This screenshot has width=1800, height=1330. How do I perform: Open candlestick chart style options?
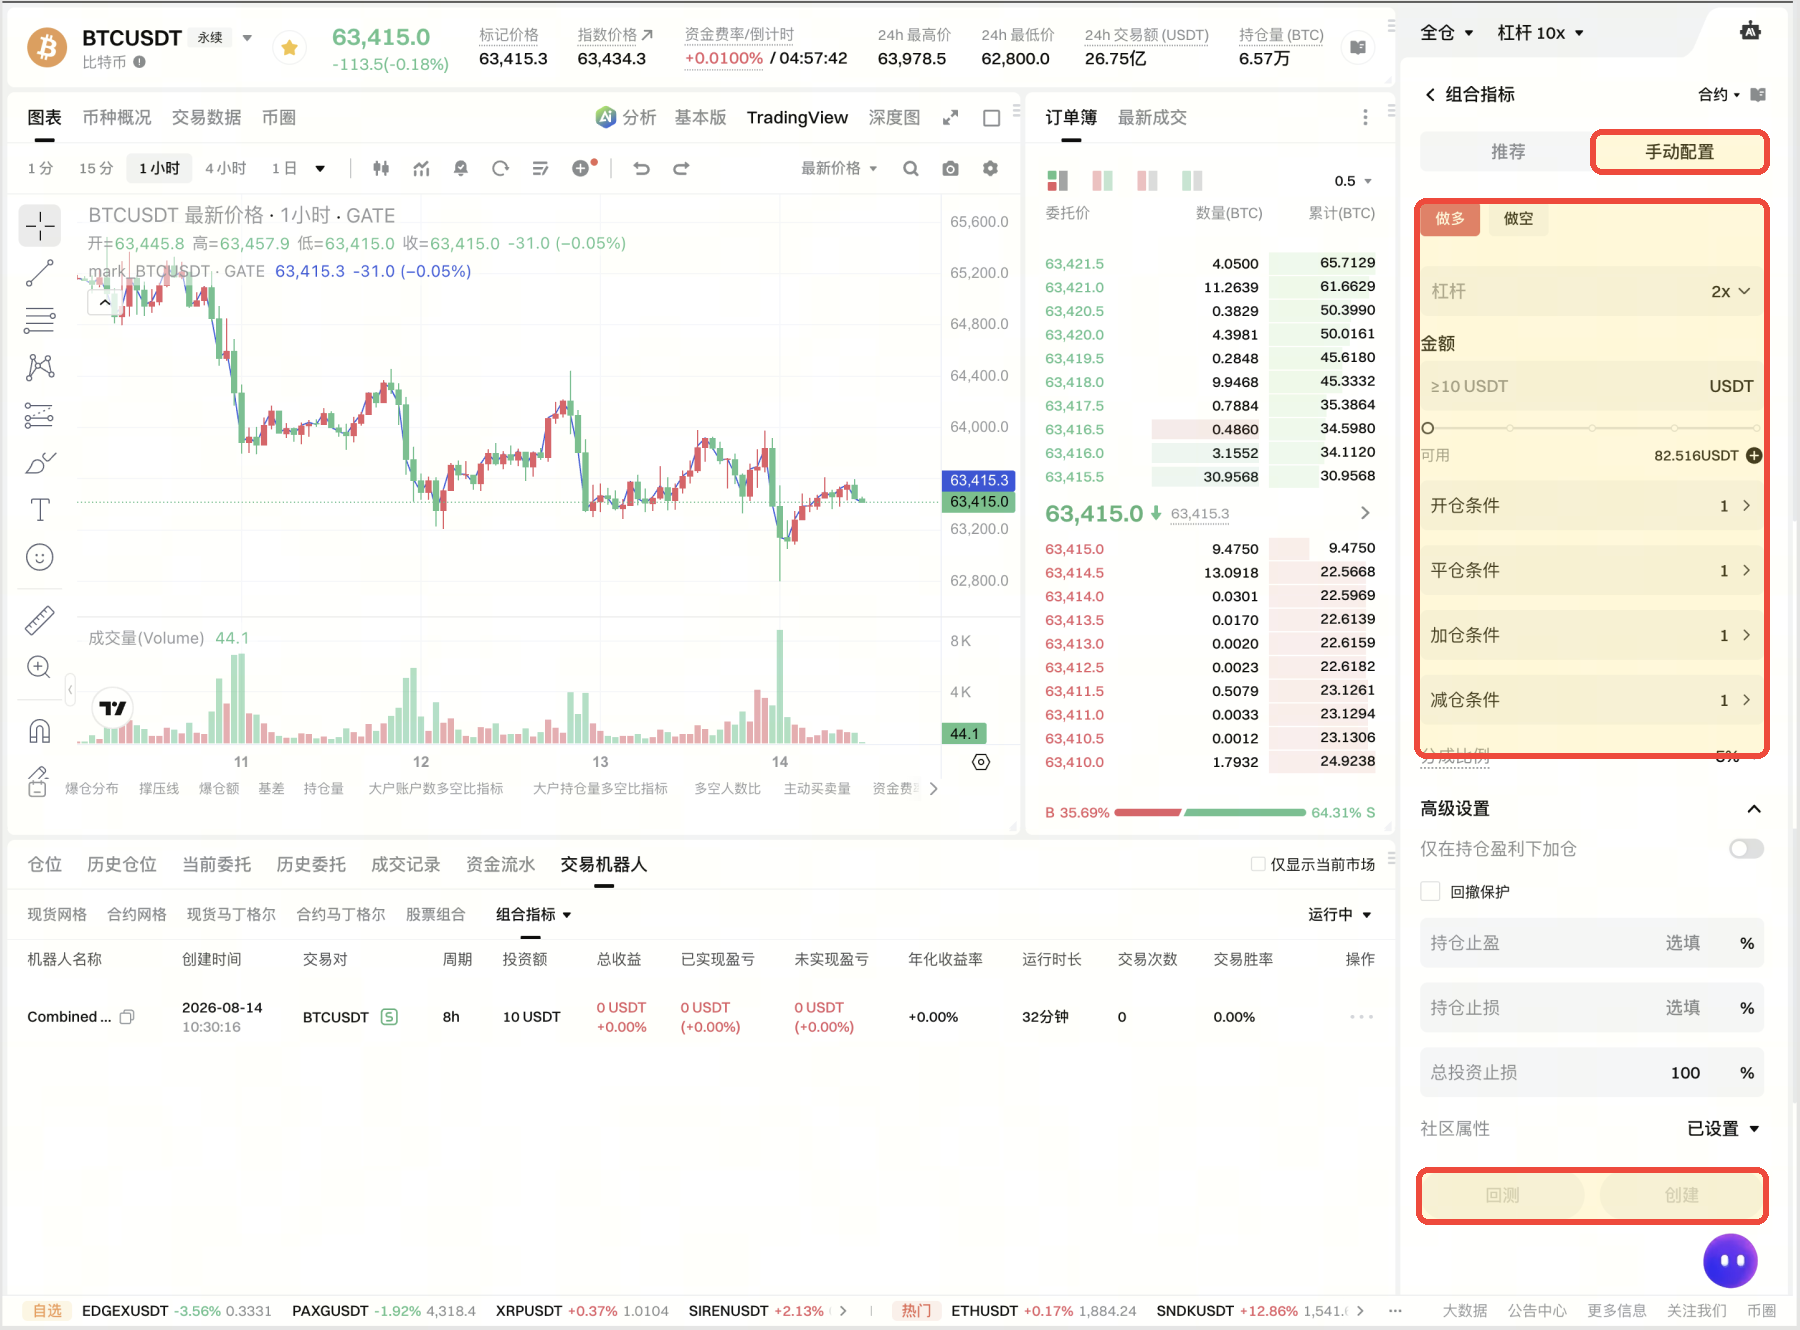(x=381, y=168)
